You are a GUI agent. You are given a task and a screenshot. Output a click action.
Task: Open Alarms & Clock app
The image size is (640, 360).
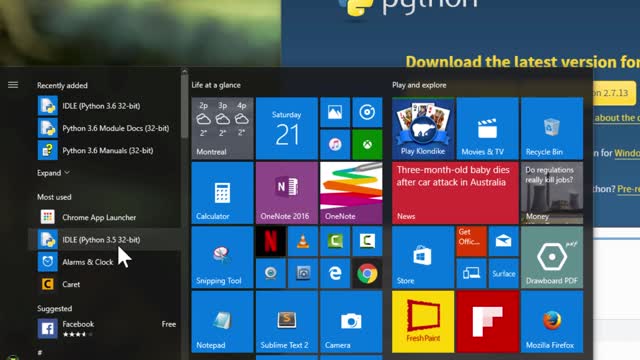(x=104, y=262)
